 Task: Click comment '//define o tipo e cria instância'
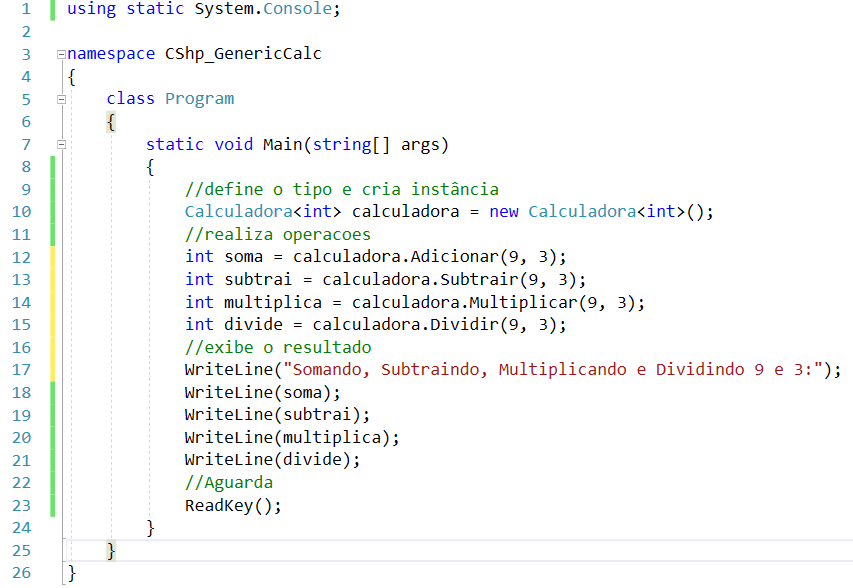pyautogui.click(x=342, y=189)
